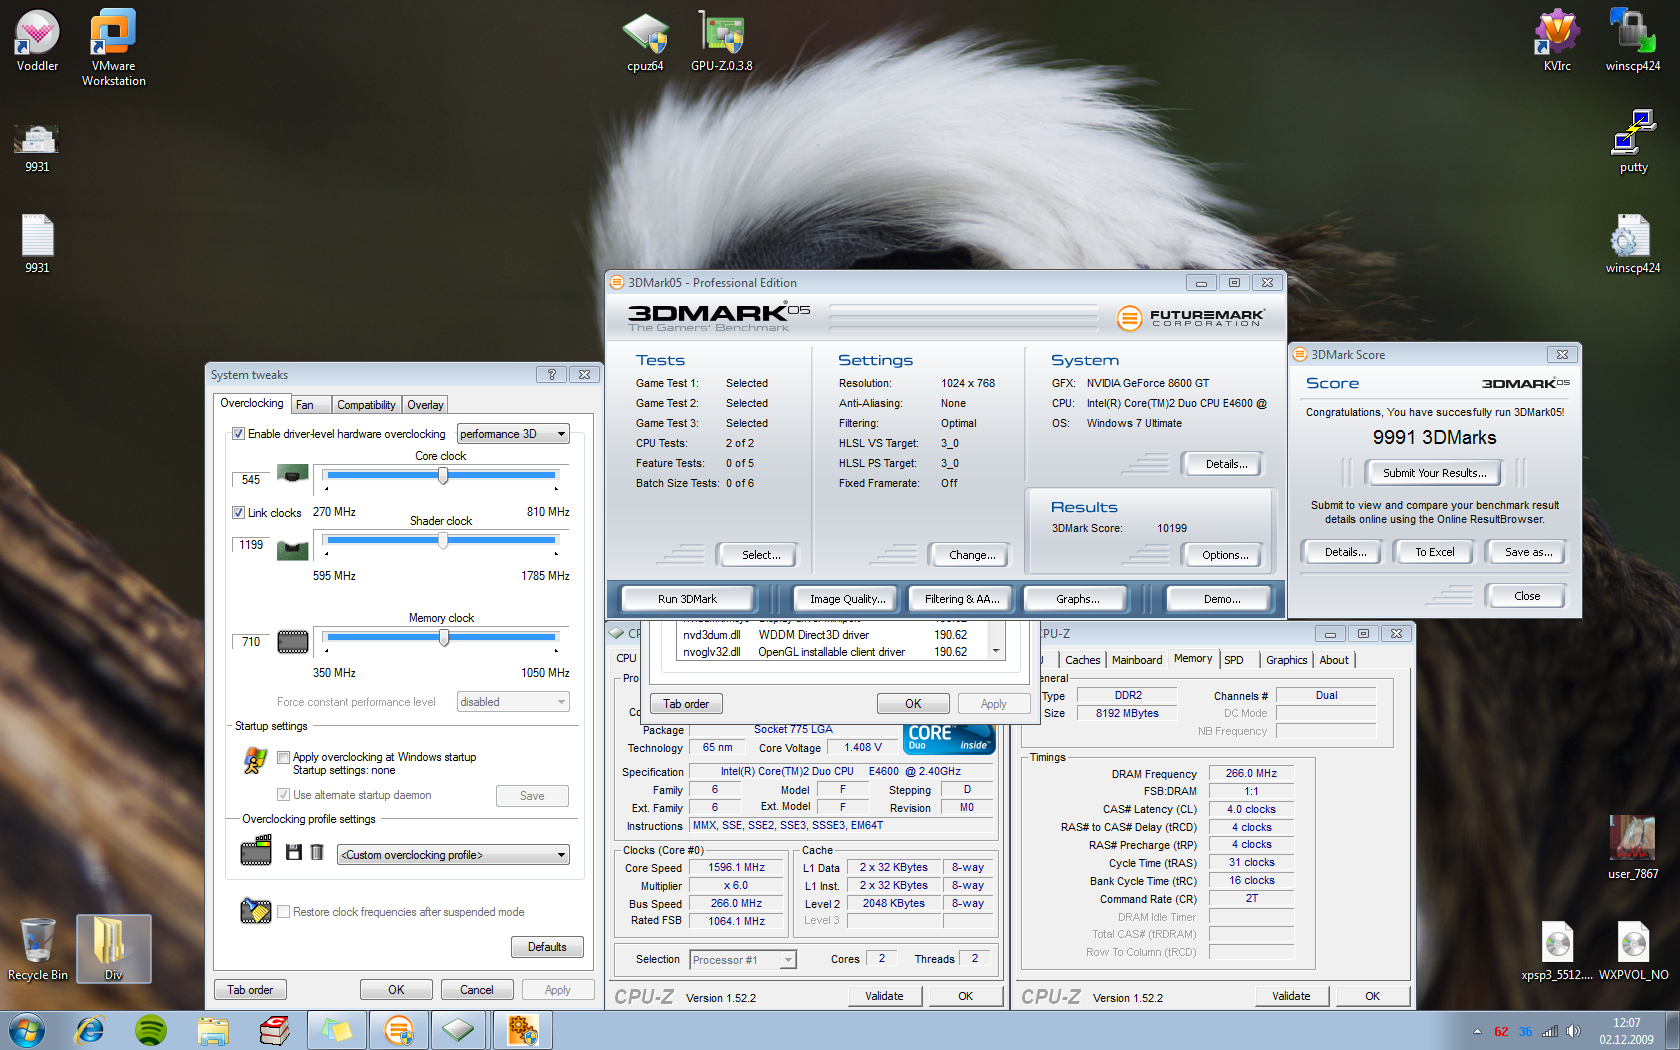Open the performance 3D mode dropdown
Image resolution: width=1680 pixels, height=1050 pixels.
tap(513, 434)
